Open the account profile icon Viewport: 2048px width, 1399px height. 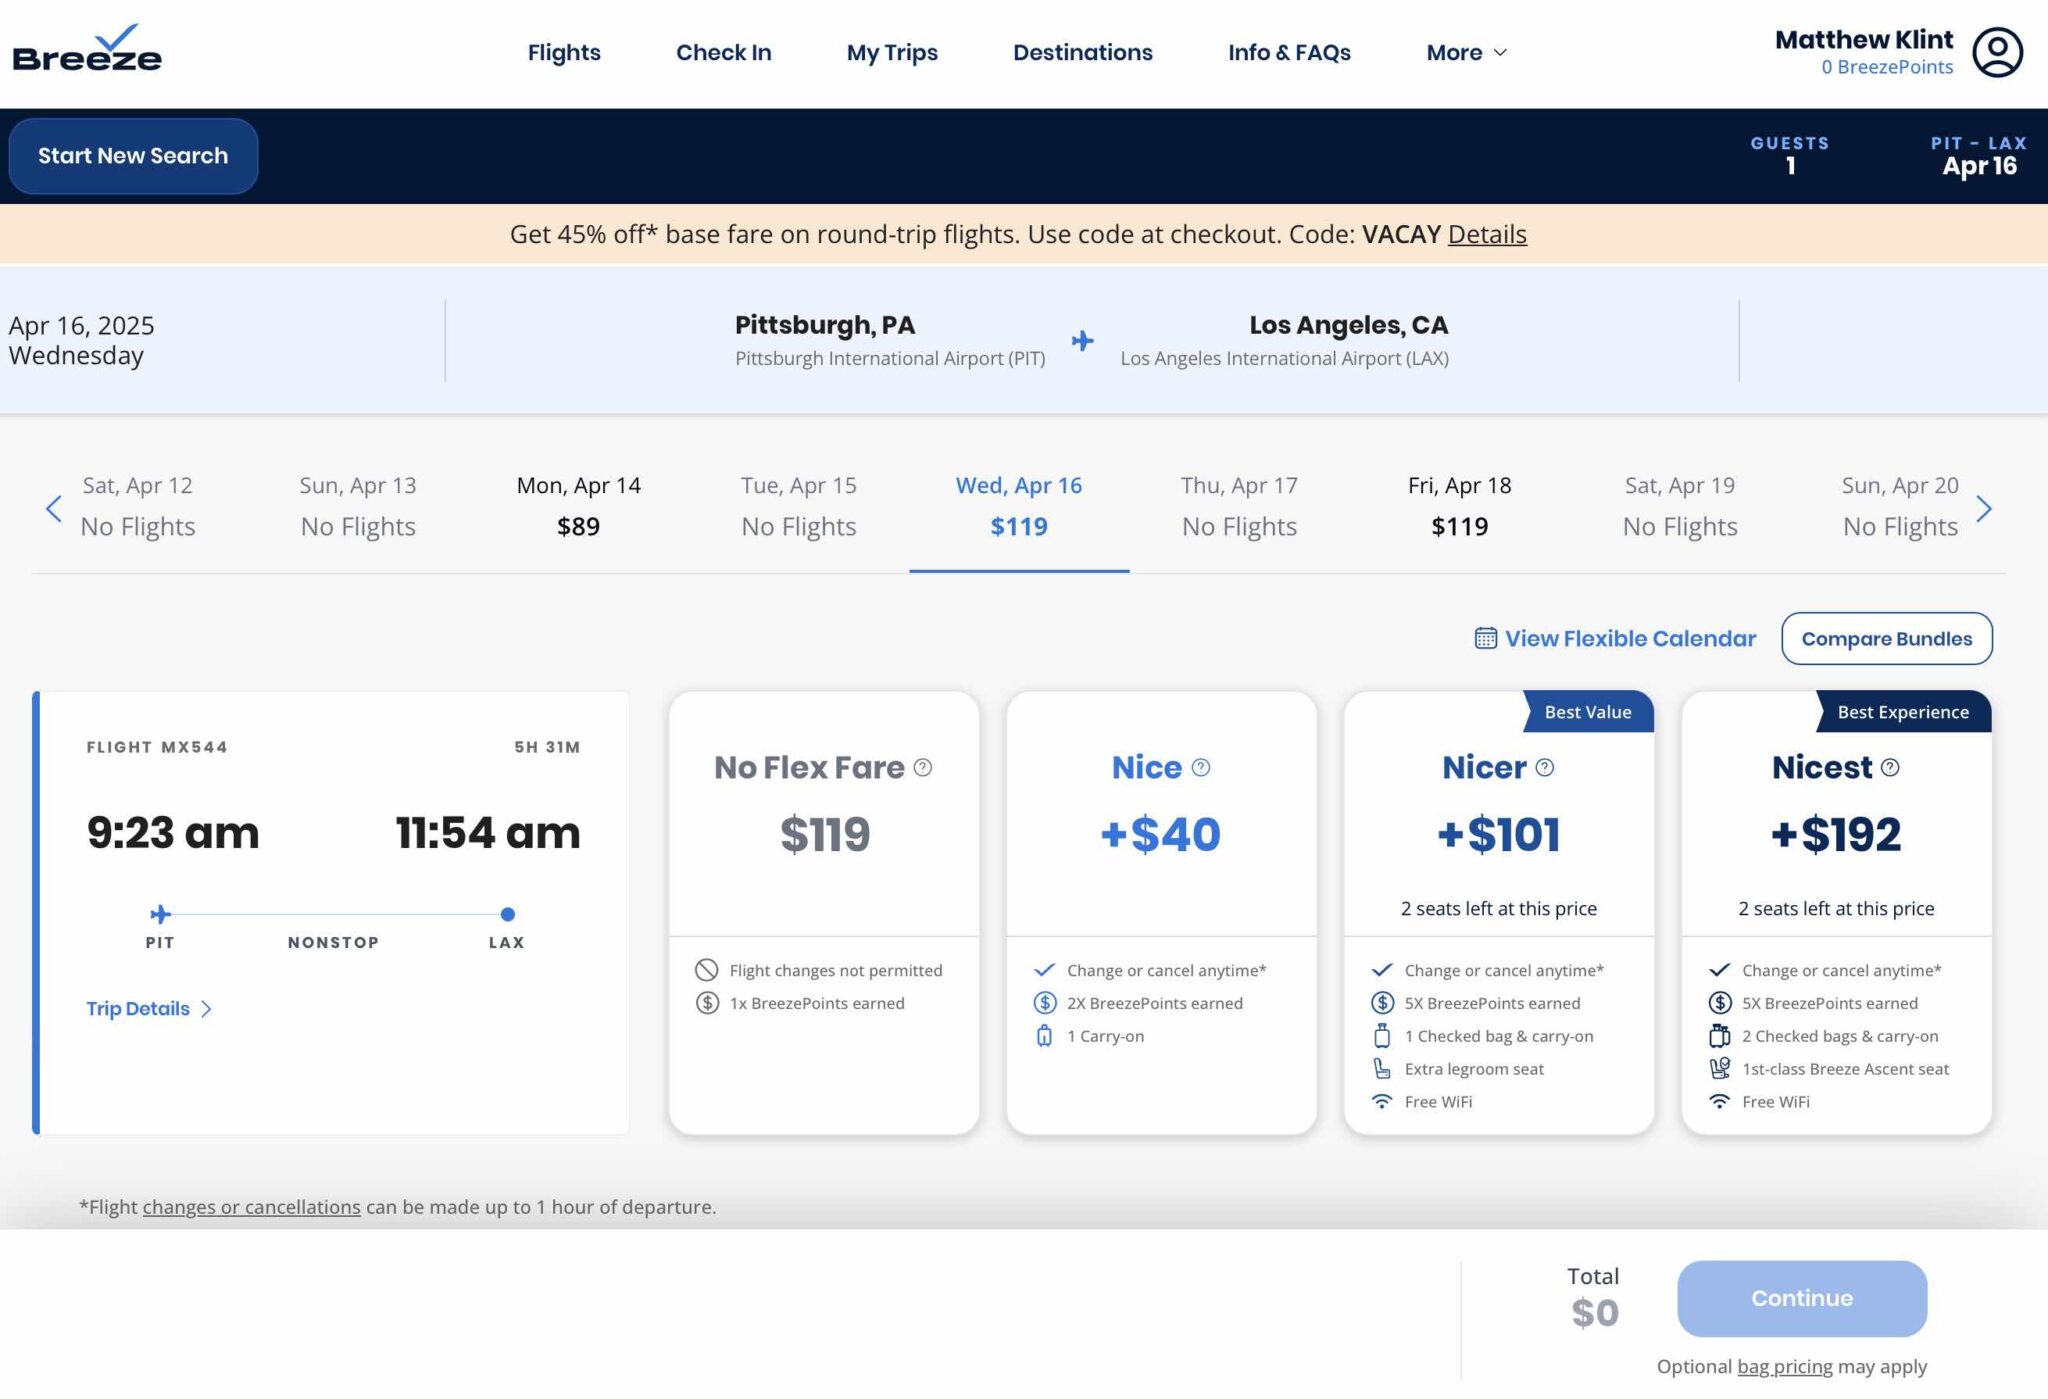click(x=1998, y=51)
